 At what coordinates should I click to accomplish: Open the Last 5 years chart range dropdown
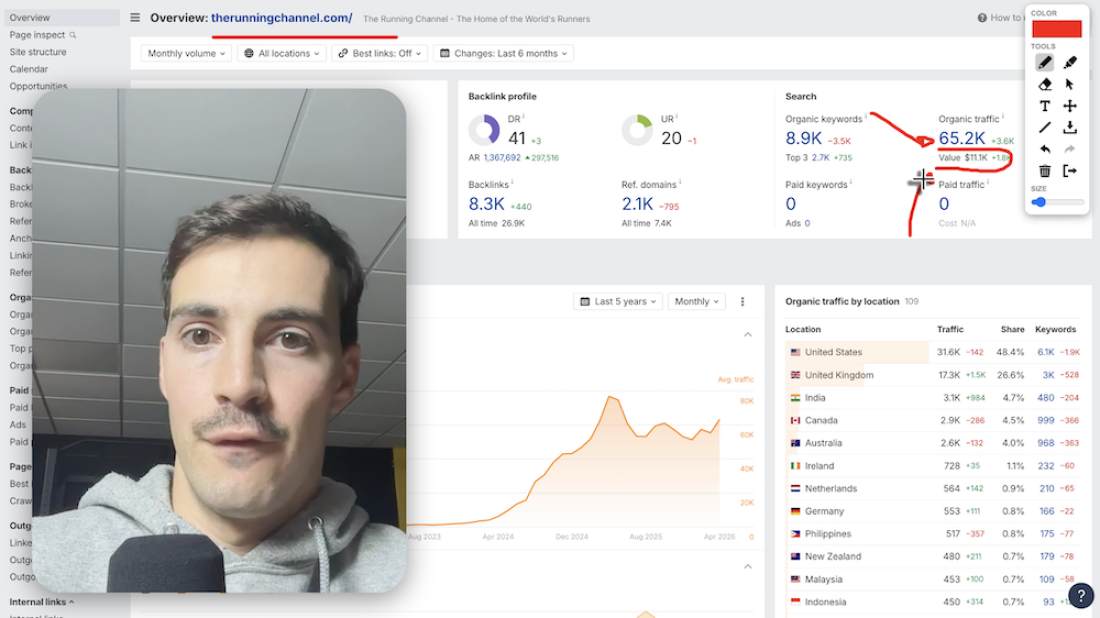click(x=617, y=301)
